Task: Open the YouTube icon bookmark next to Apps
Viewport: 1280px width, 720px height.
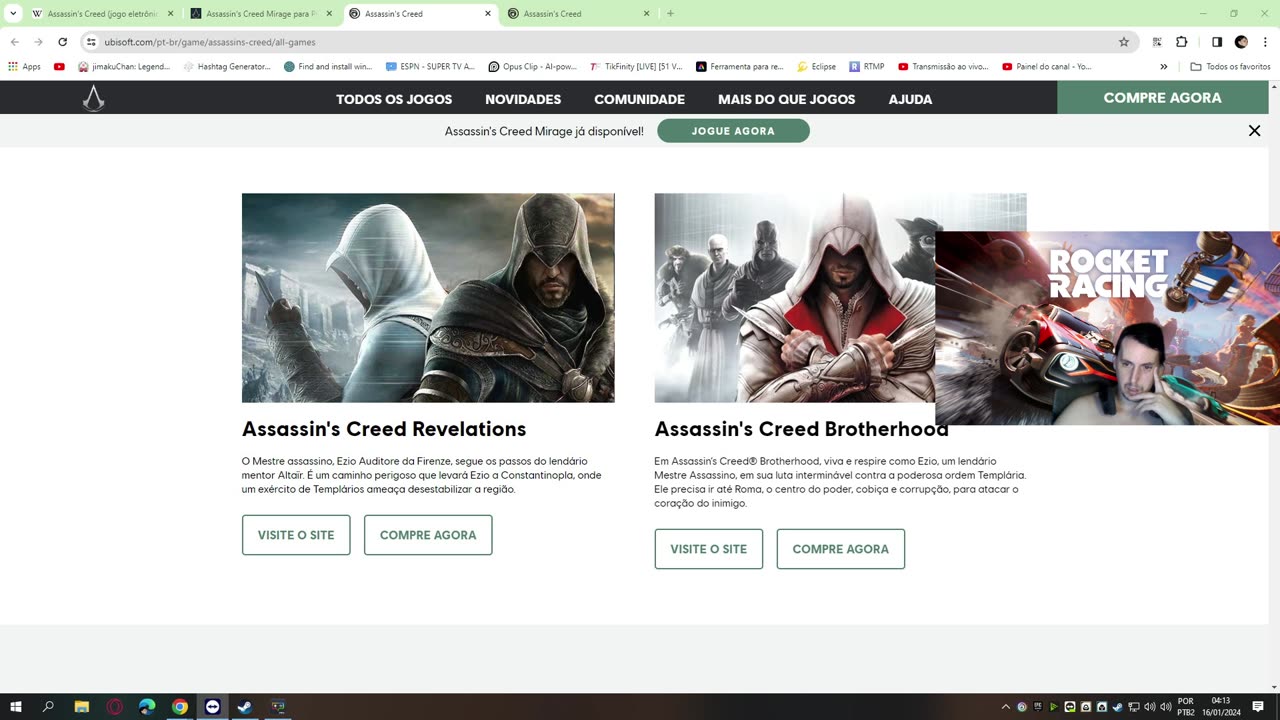Action: [x=59, y=67]
